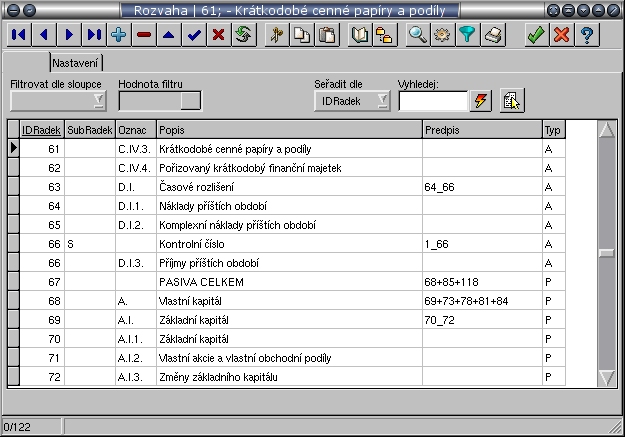Screen dimensions: 625x437
Task: Expand the 'Filtrovat dle sloupce' dropdown
Action: point(58,101)
